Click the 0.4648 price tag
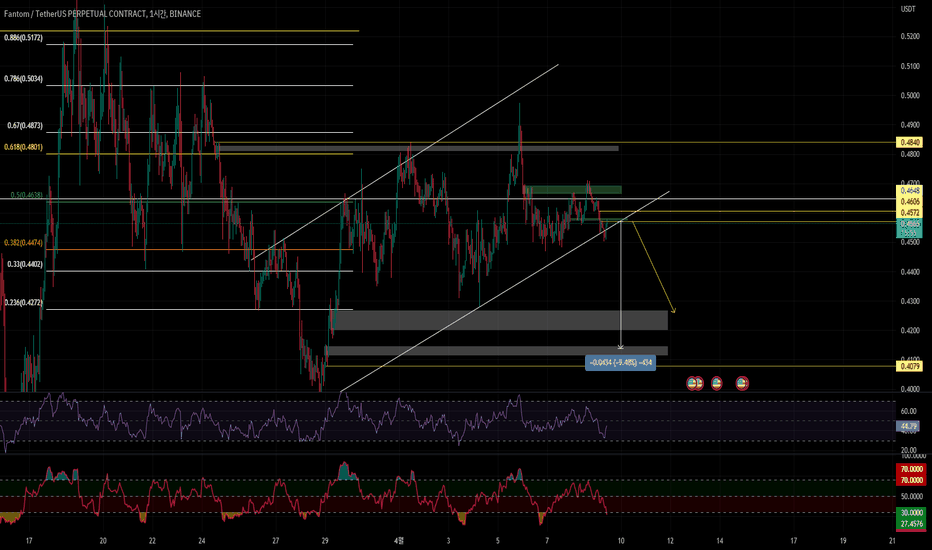The image size is (932, 550). (x=909, y=190)
